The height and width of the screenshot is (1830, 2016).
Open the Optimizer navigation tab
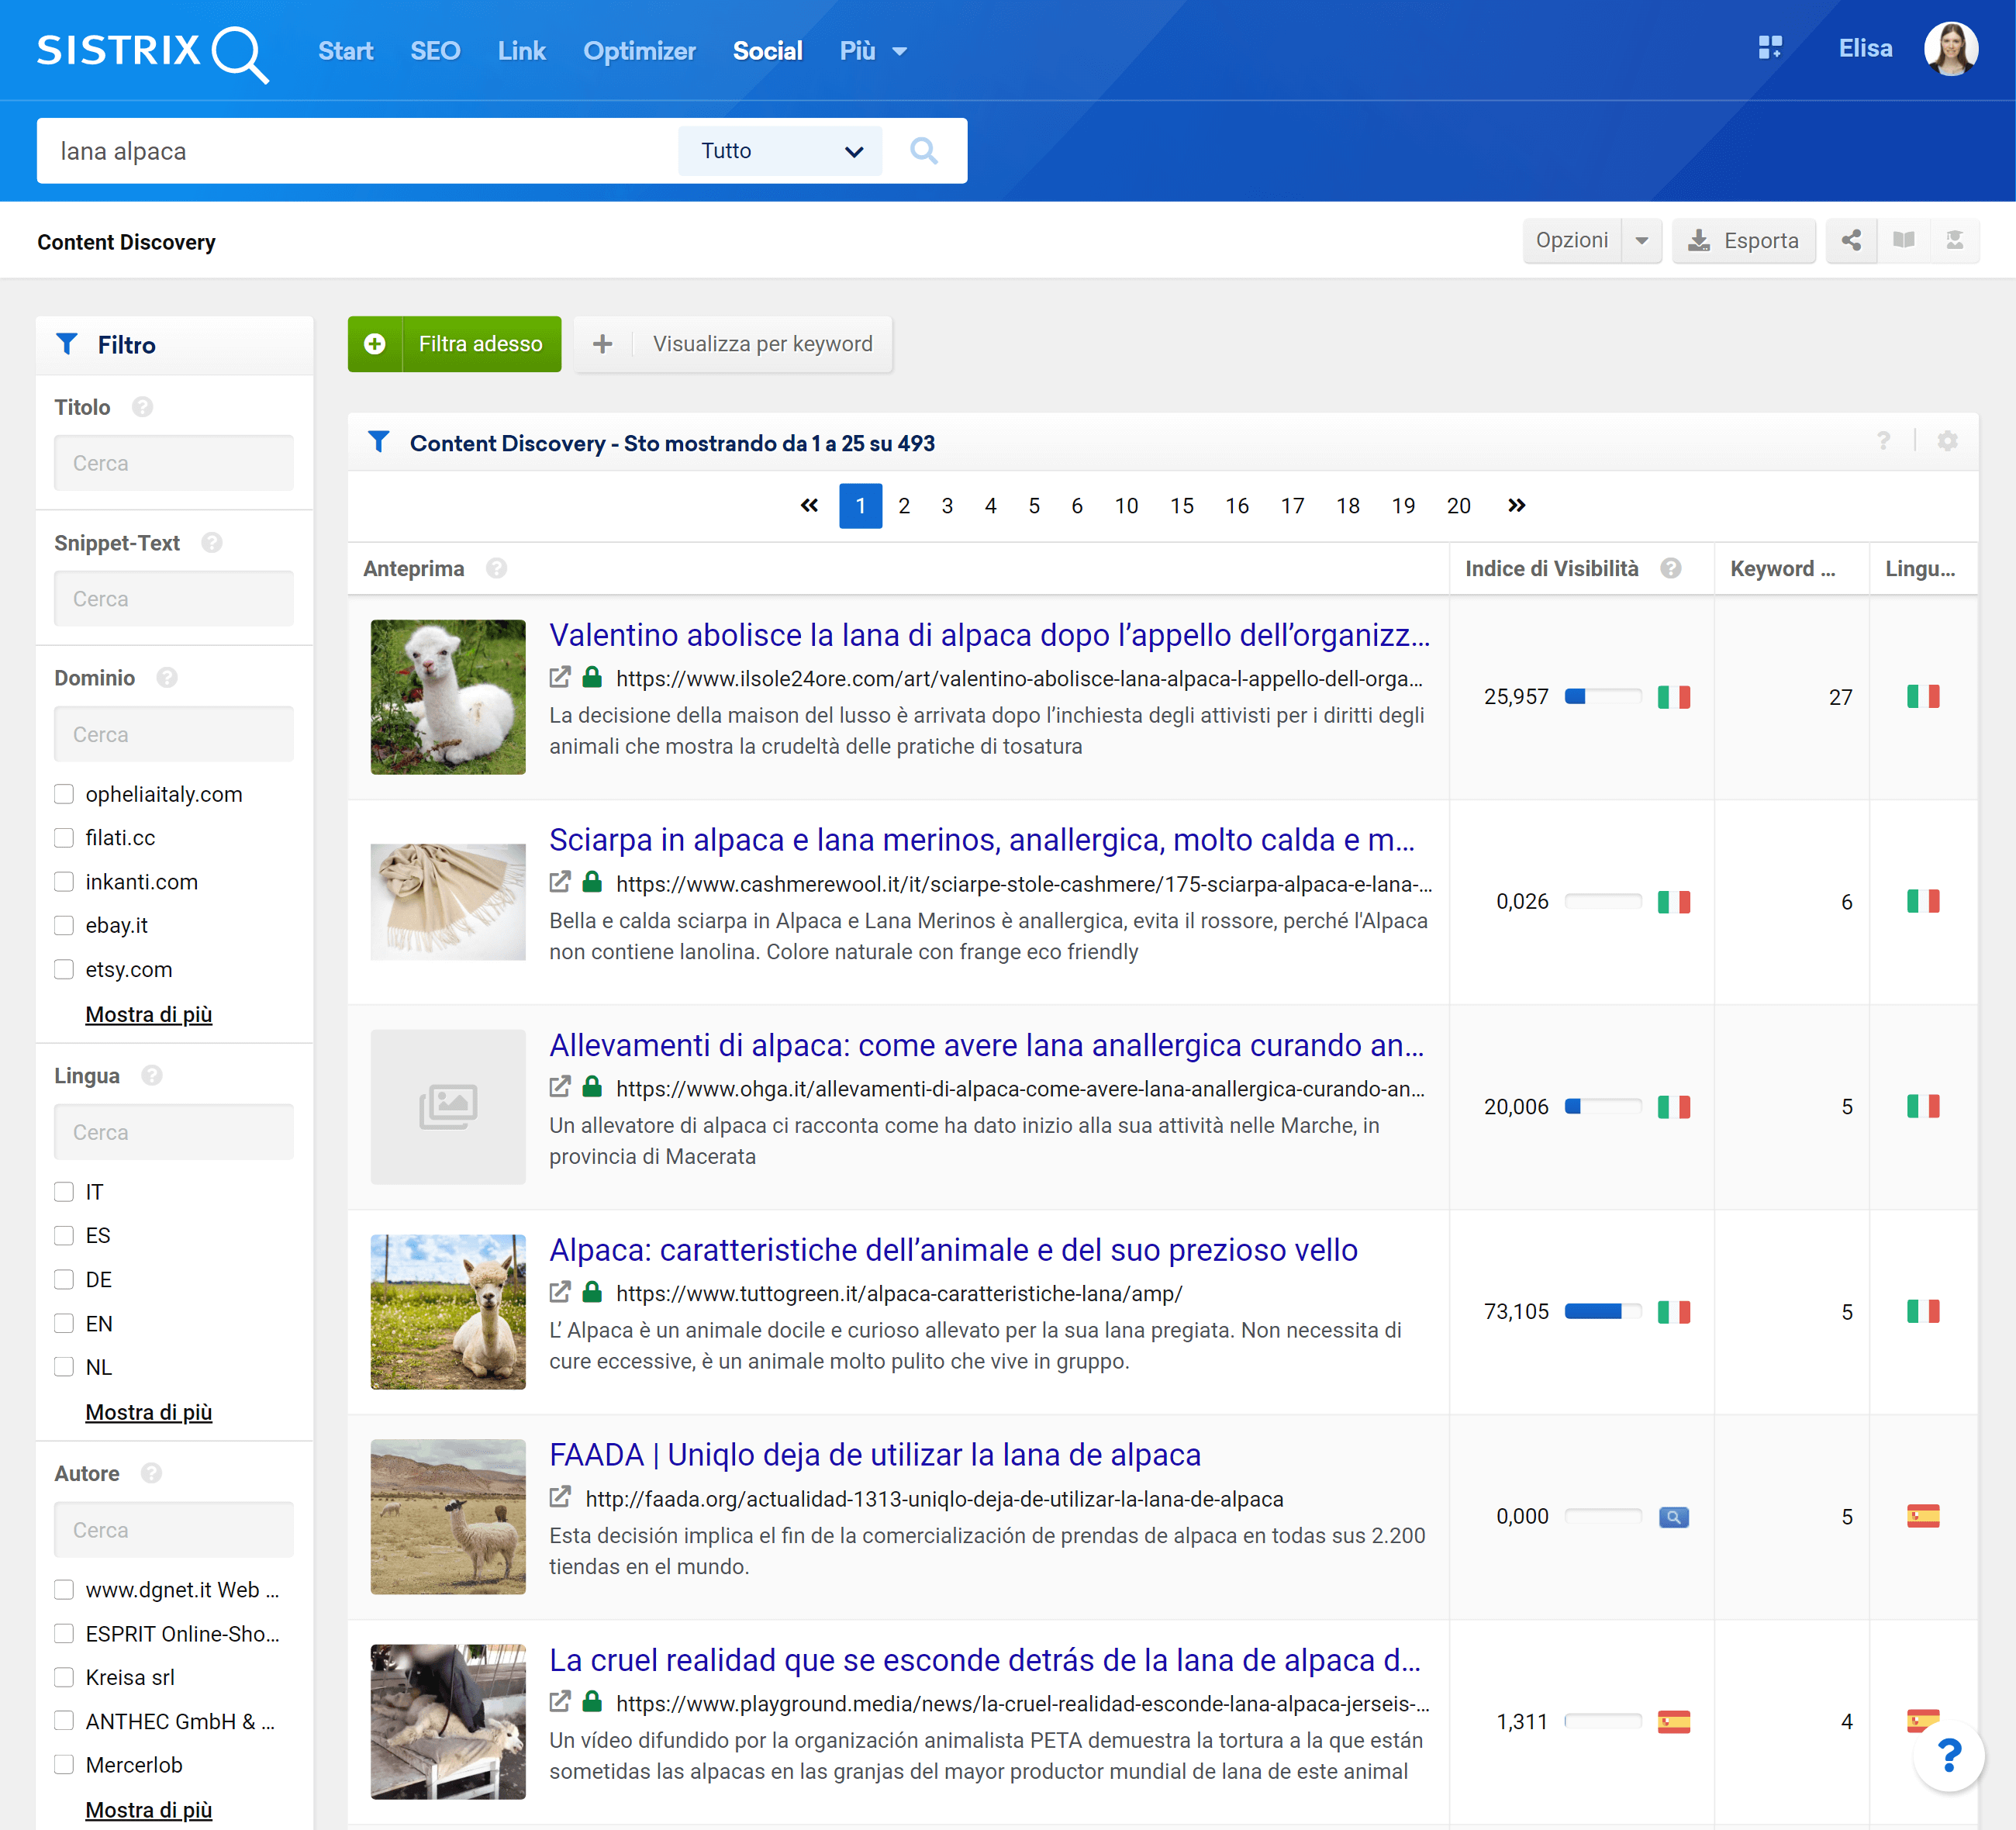639,51
